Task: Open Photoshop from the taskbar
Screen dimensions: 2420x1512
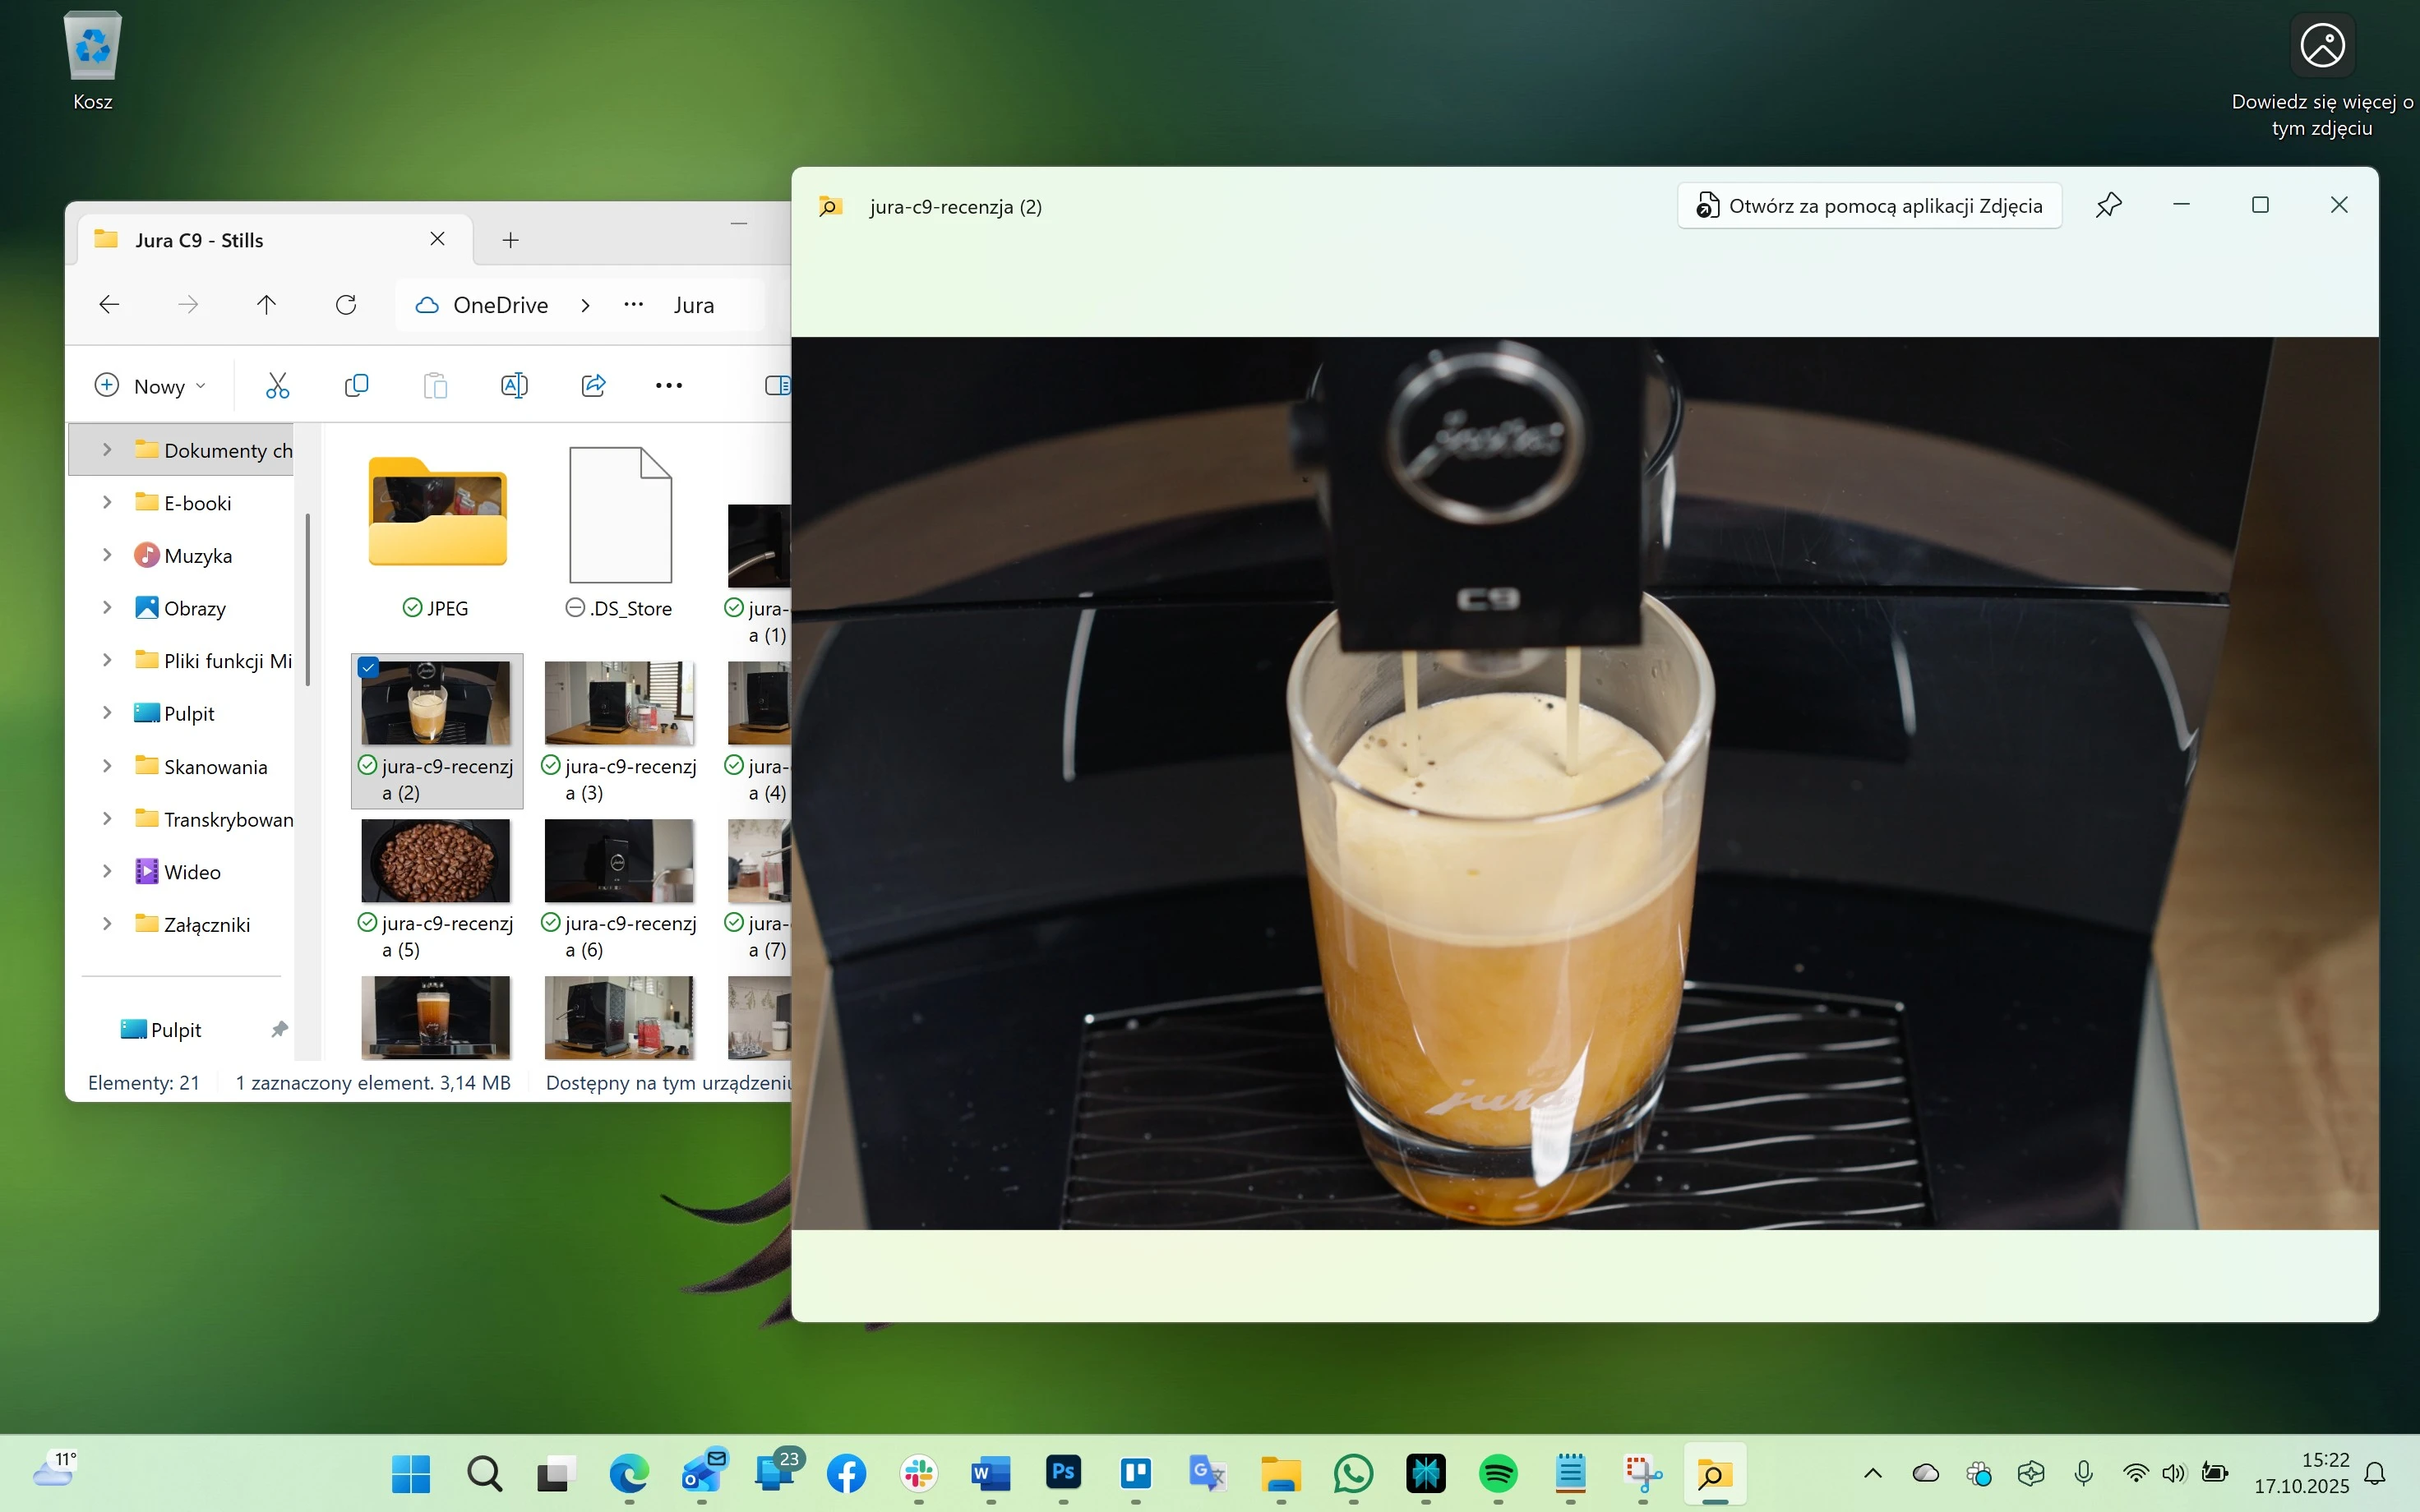Action: click(x=1063, y=1473)
